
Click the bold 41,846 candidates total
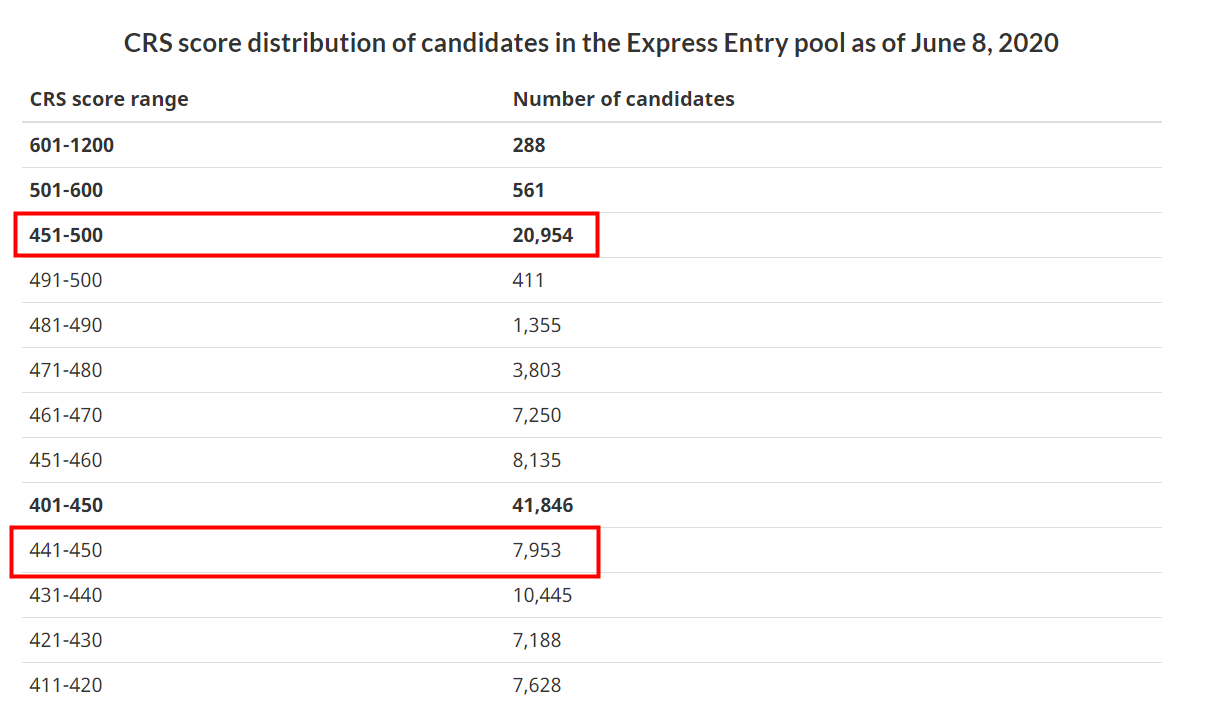543,505
